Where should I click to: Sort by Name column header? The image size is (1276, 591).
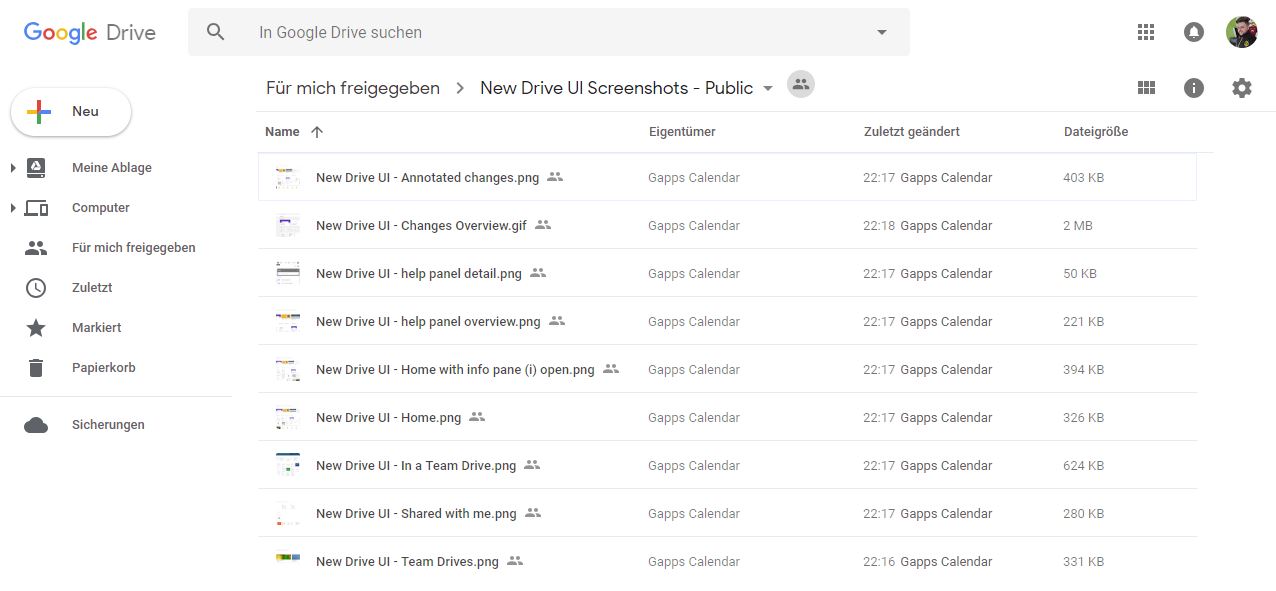click(x=282, y=132)
